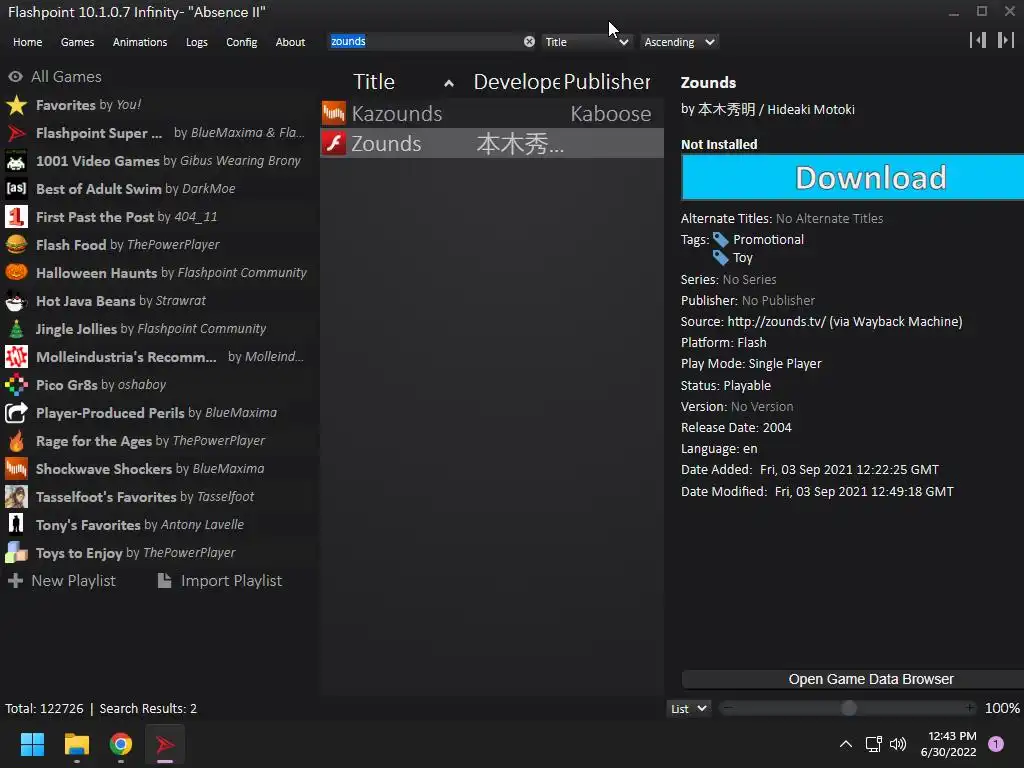1024x768 pixels.
Task: Click the Developer column header
Action: [x=516, y=82]
